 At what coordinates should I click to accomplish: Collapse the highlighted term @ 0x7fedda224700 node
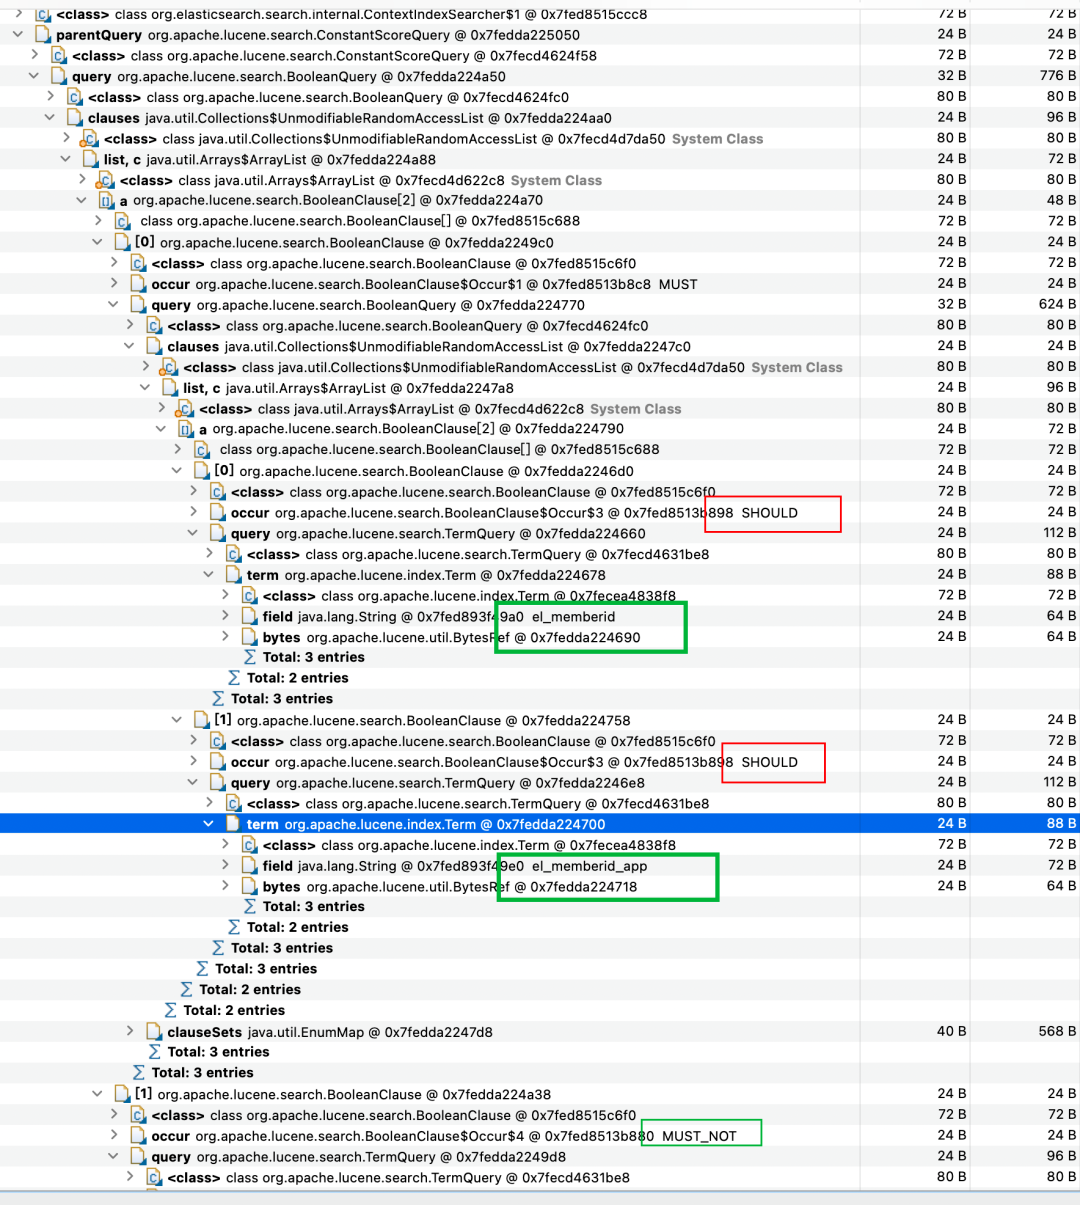coord(209,824)
